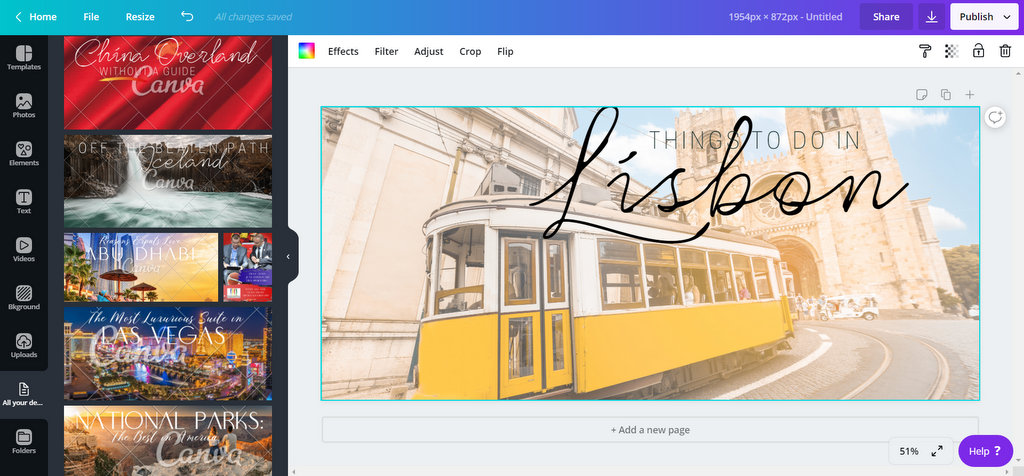
Task: Collapse the side panel with arrow handle
Action: (x=288, y=257)
